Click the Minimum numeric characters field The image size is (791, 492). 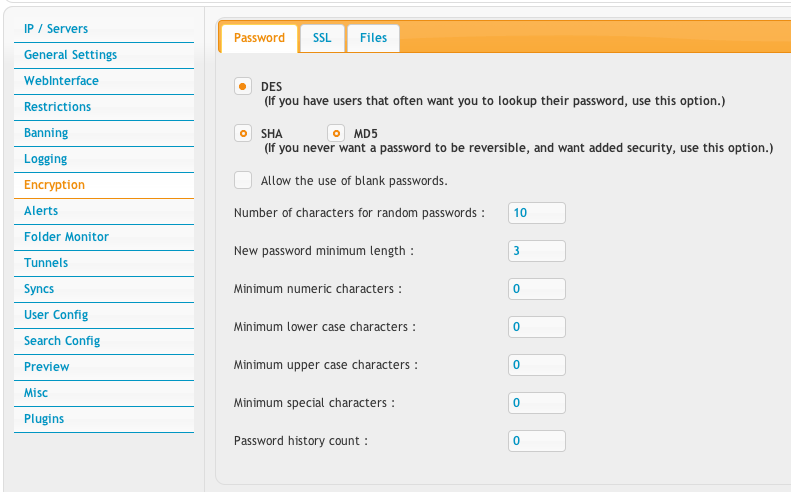click(x=537, y=289)
